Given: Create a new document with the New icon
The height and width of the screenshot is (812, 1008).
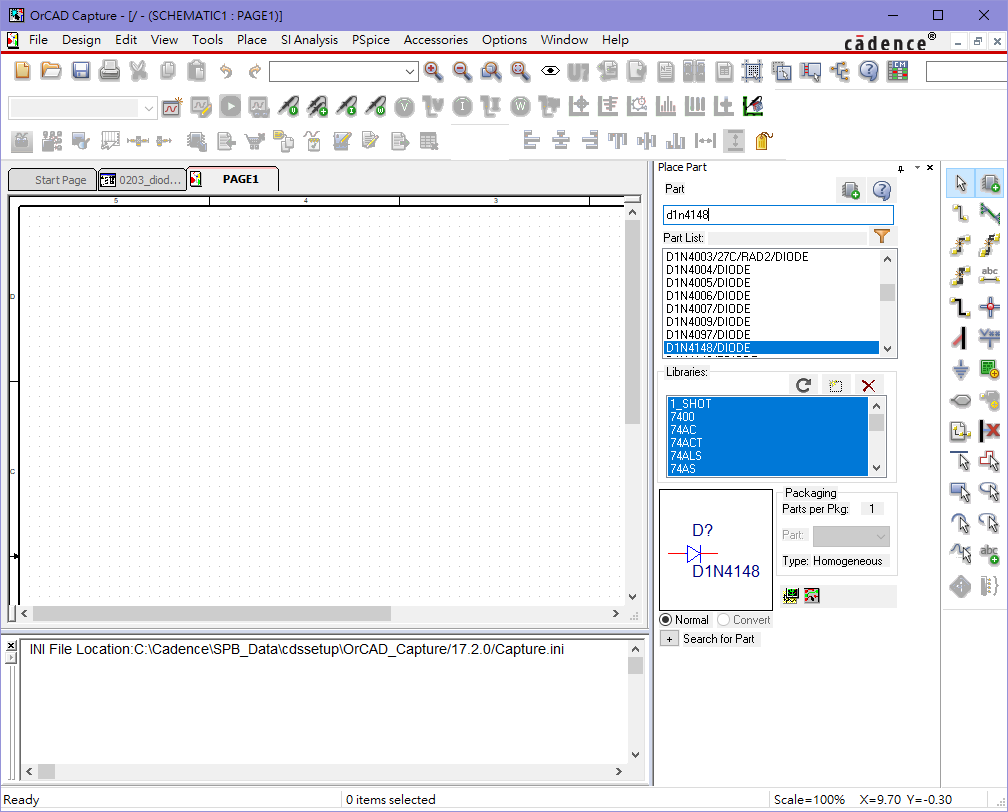Looking at the screenshot, I should tap(22, 71).
